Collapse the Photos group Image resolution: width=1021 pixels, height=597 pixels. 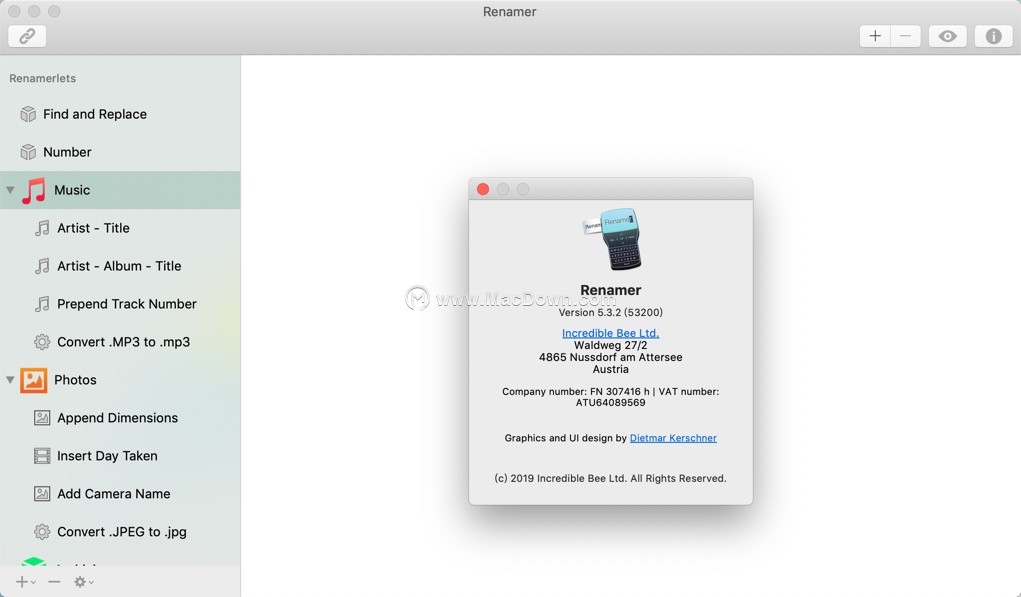point(10,380)
